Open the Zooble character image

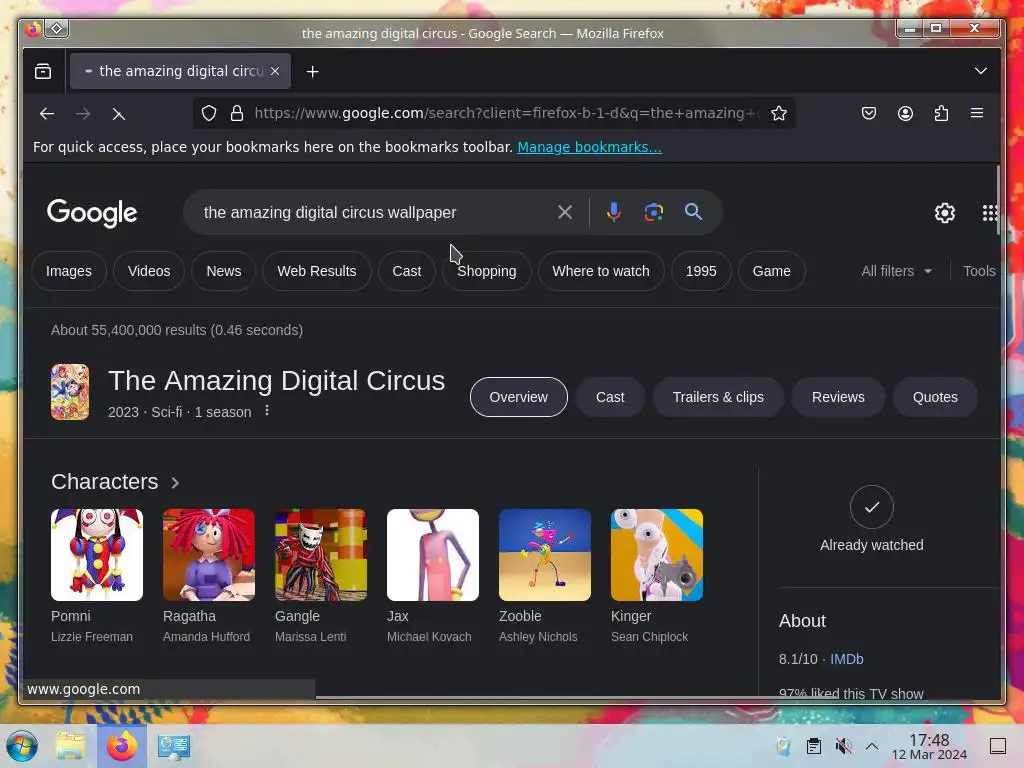(545, 554)
